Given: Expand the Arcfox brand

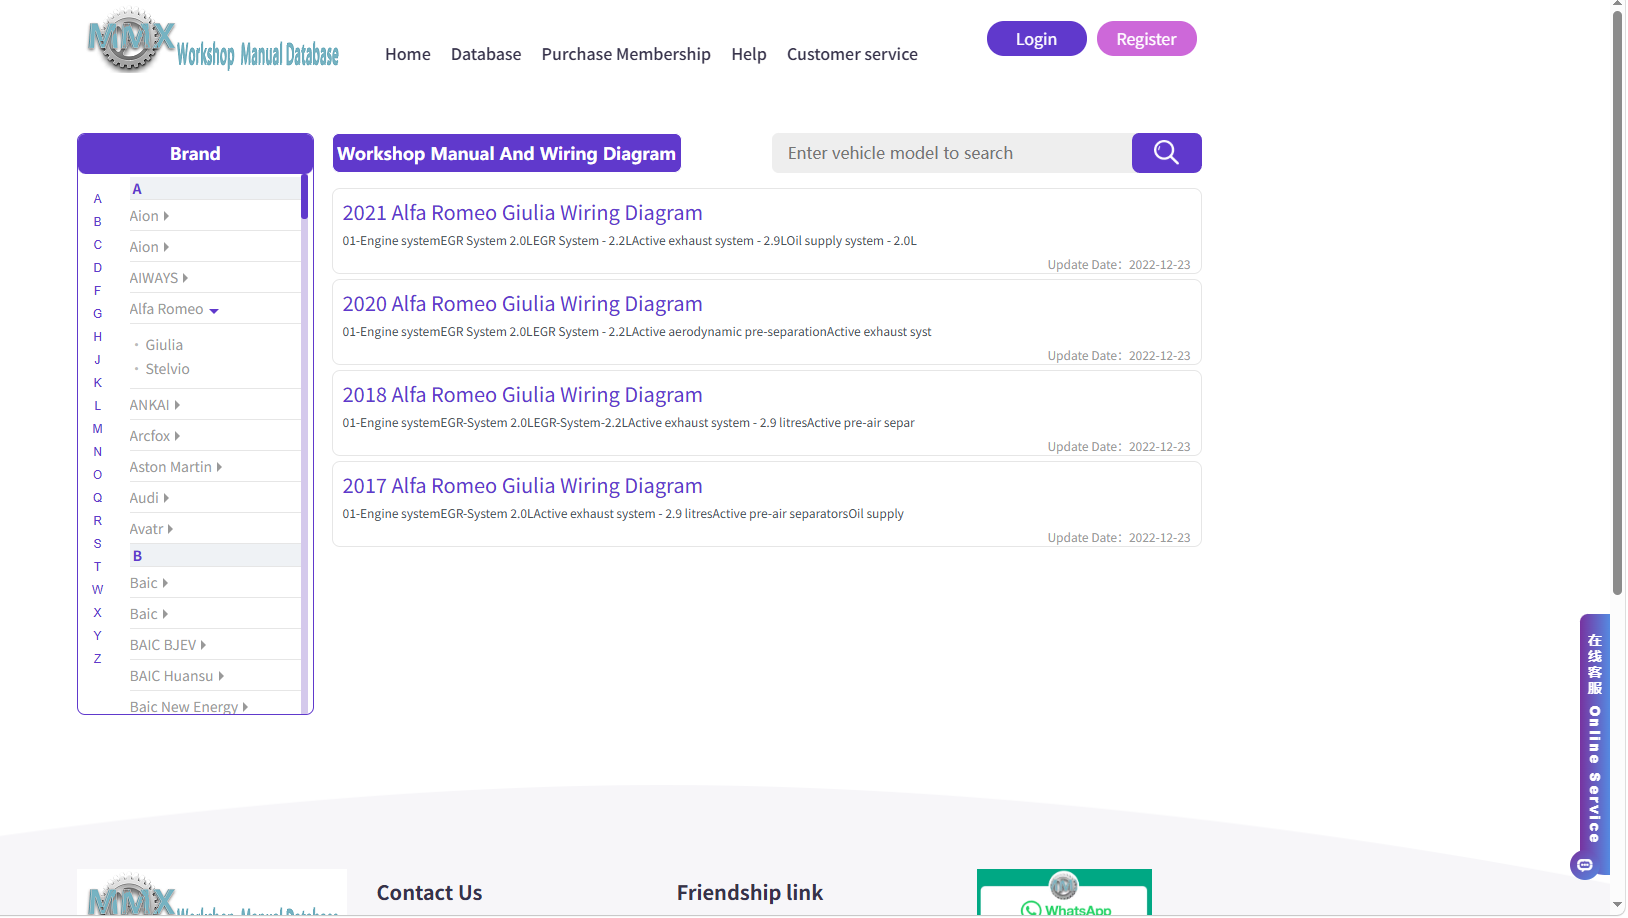Looking at the screenshot, I should [154, 436].
